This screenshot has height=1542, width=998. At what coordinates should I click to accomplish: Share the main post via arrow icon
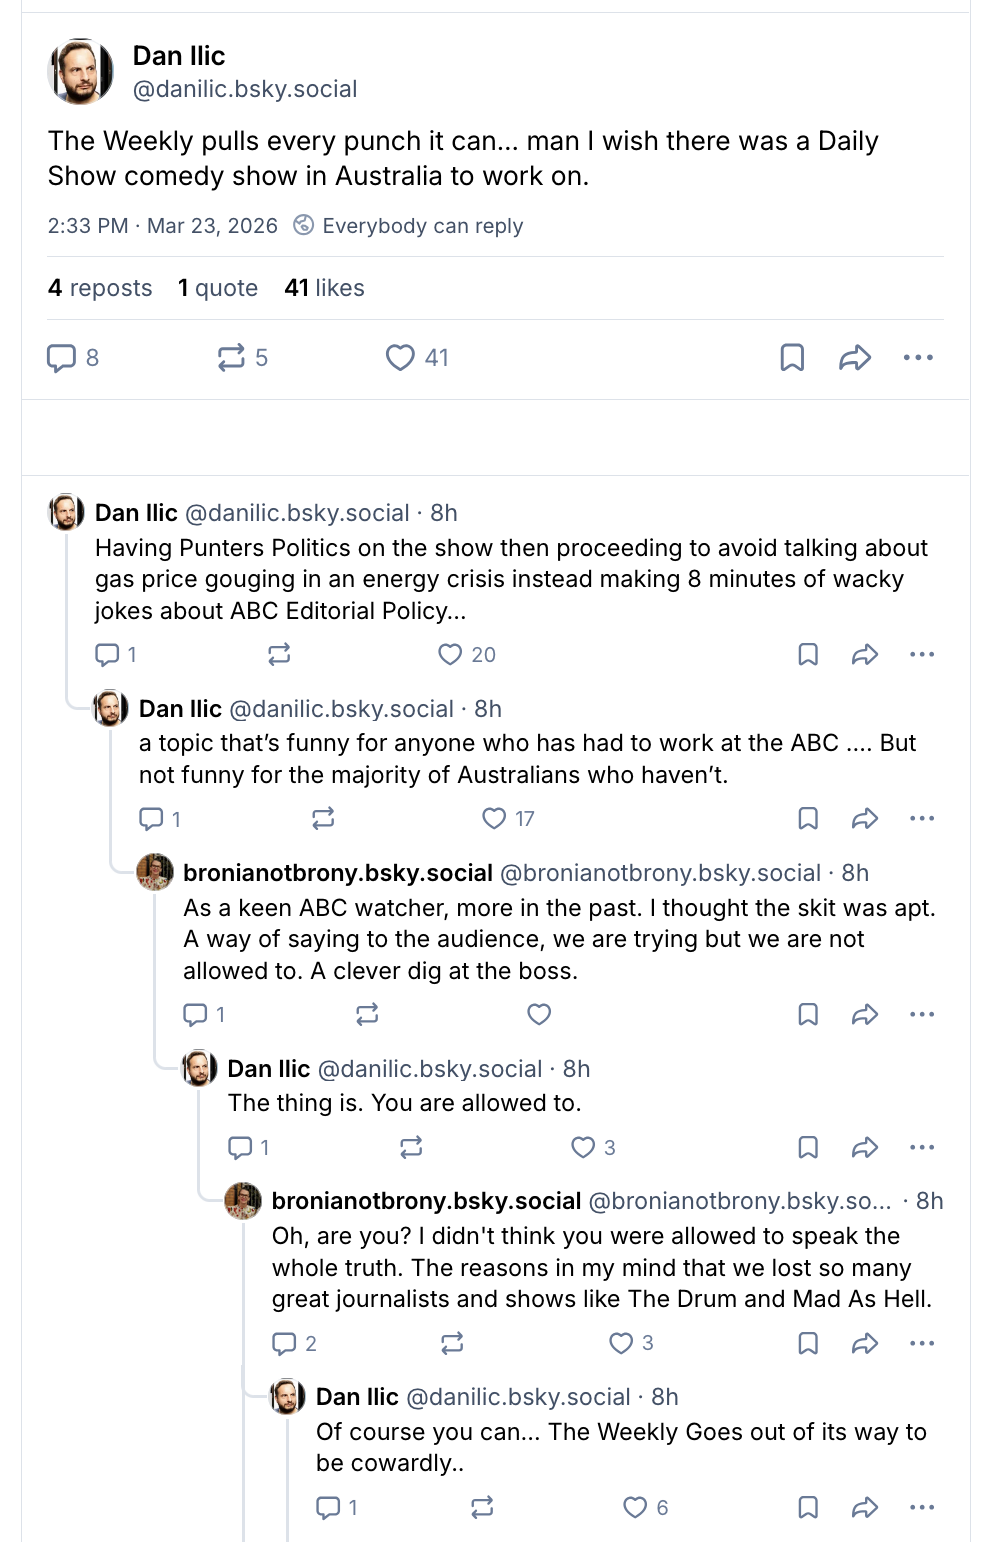[855, 358]
